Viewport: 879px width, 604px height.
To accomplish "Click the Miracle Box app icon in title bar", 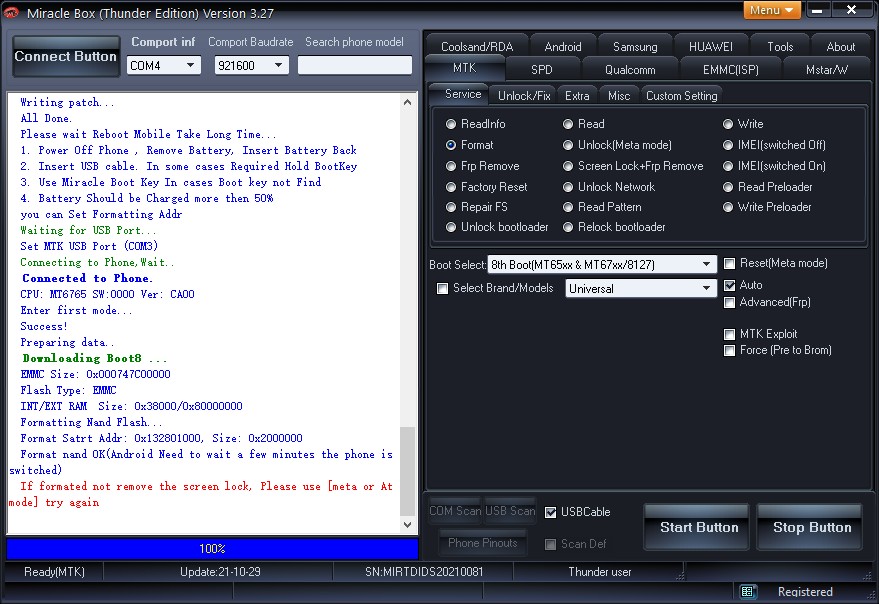I will coord(11,12).
